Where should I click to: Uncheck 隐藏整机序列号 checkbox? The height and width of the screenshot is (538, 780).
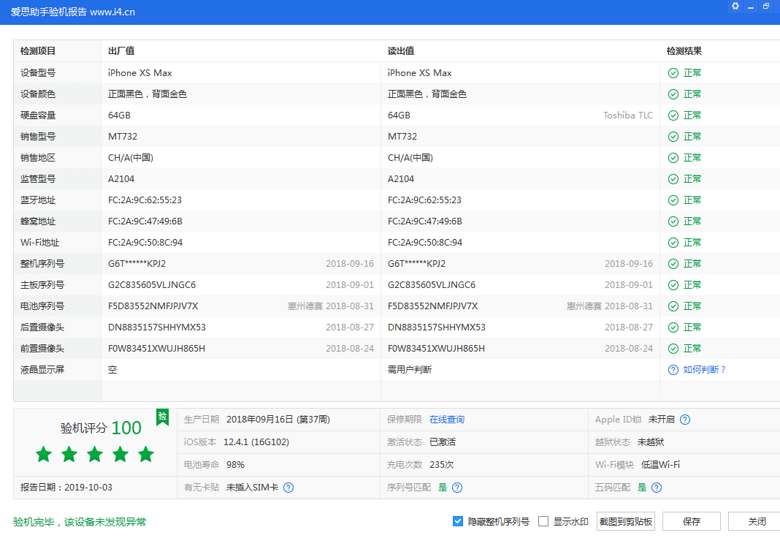click(458, 521)
